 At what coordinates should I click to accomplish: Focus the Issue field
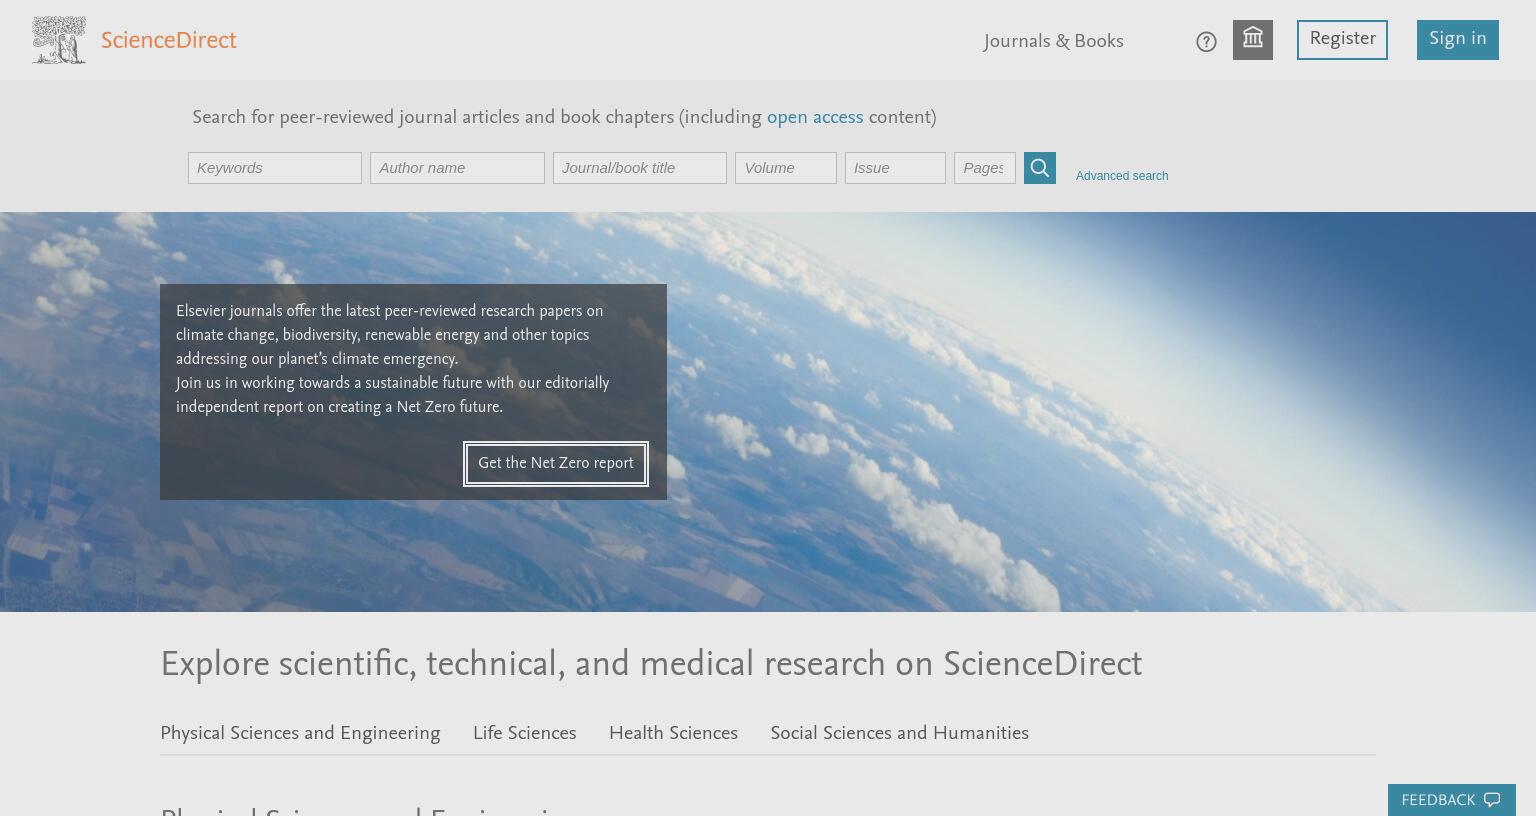895,168
